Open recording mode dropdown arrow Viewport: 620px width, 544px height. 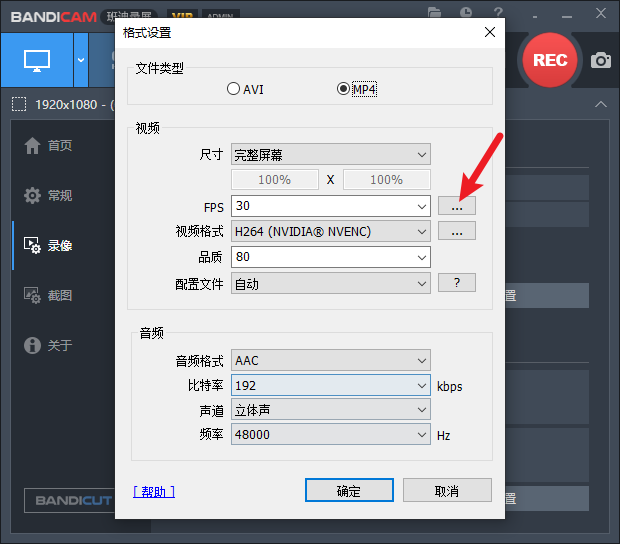(x=81, y=60)
